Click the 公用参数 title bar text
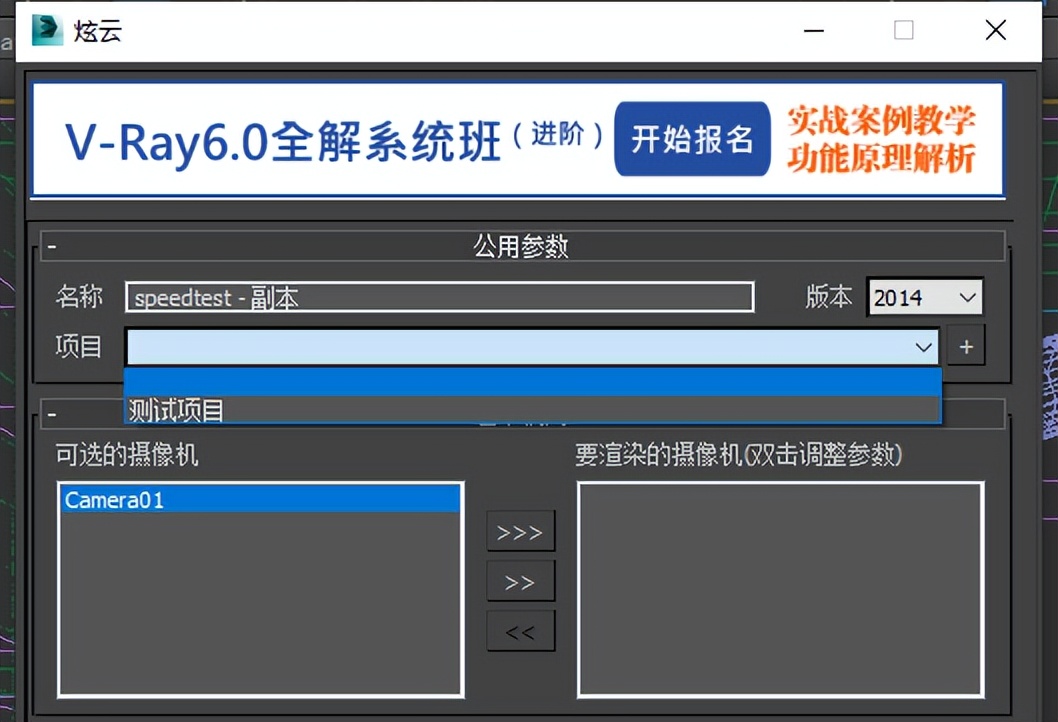1058x722 pixels. click(x=520, y=245)
